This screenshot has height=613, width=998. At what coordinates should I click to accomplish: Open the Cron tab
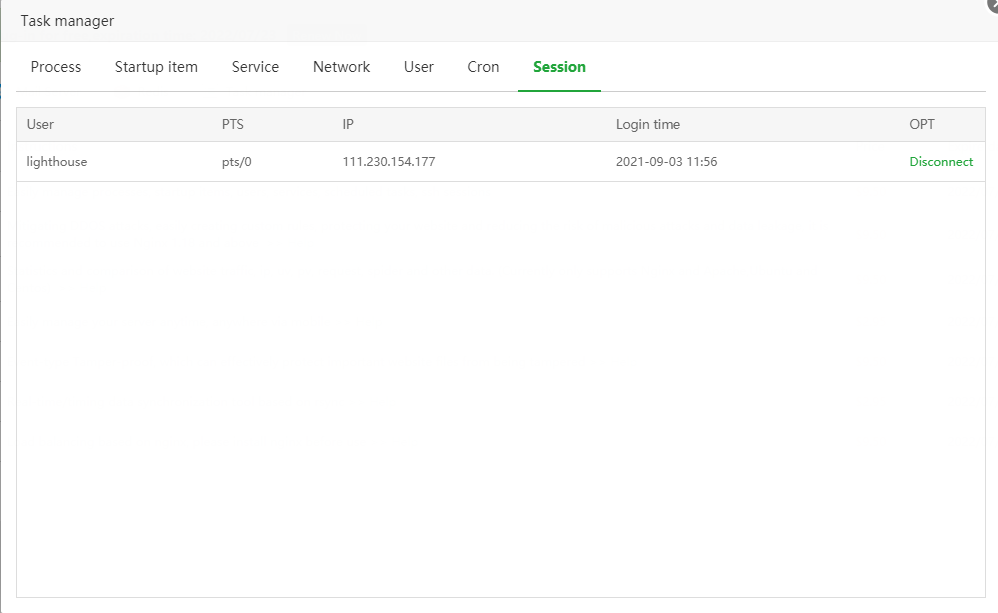(x=483, y=67)
